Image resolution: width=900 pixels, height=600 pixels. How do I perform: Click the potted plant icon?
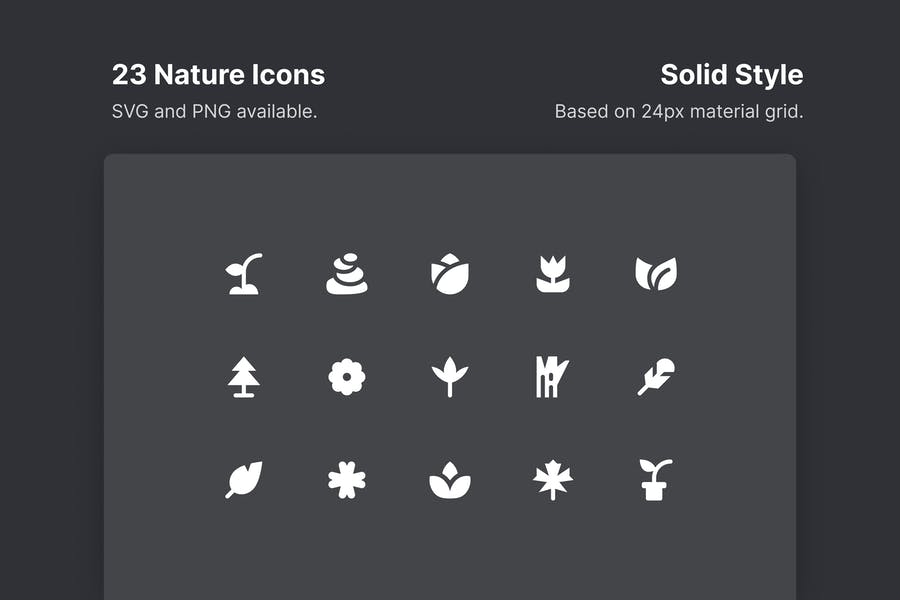tap(655, 480)
